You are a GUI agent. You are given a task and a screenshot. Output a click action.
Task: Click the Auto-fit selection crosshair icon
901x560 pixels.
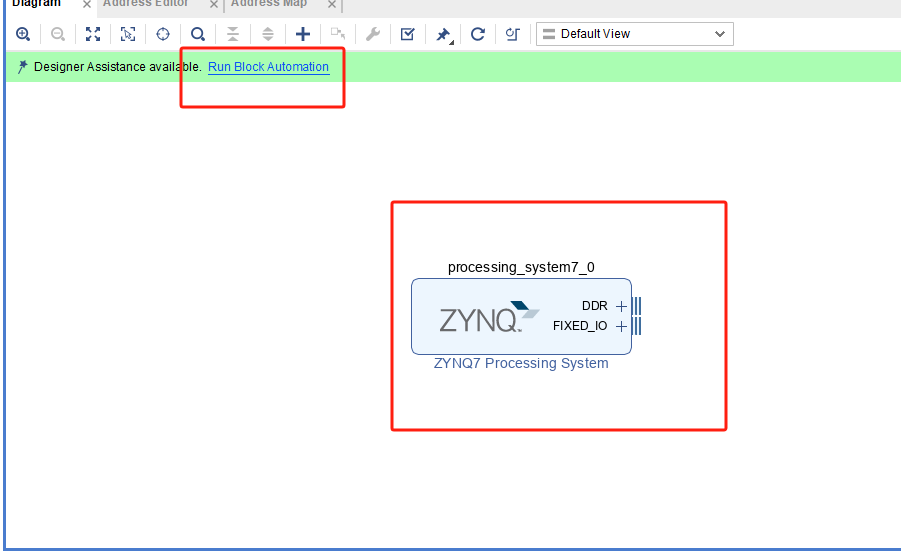coord(163,34)
